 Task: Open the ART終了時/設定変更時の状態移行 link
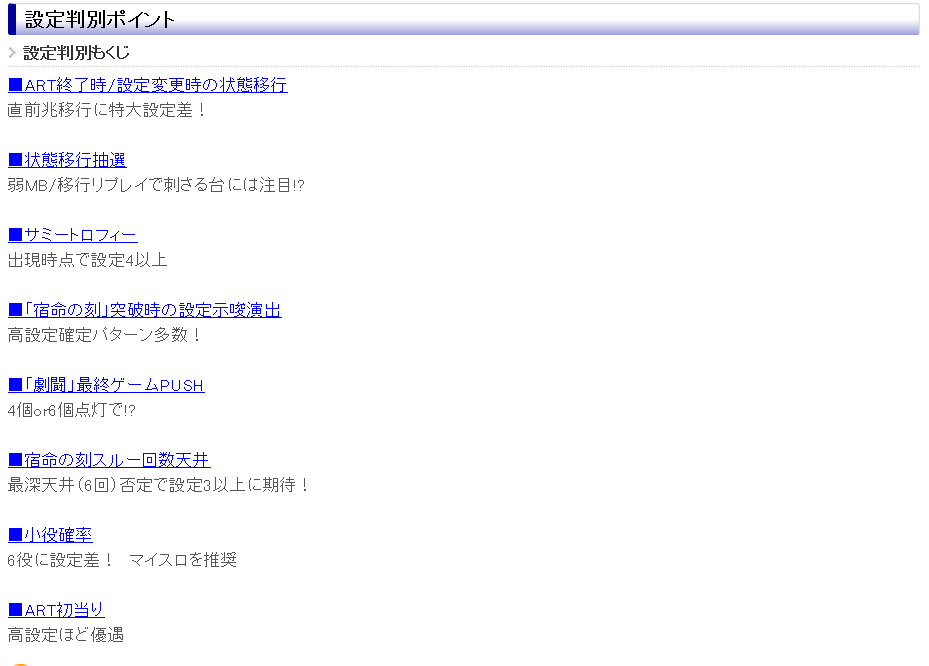pyautogui.click(x=148, y=85)
